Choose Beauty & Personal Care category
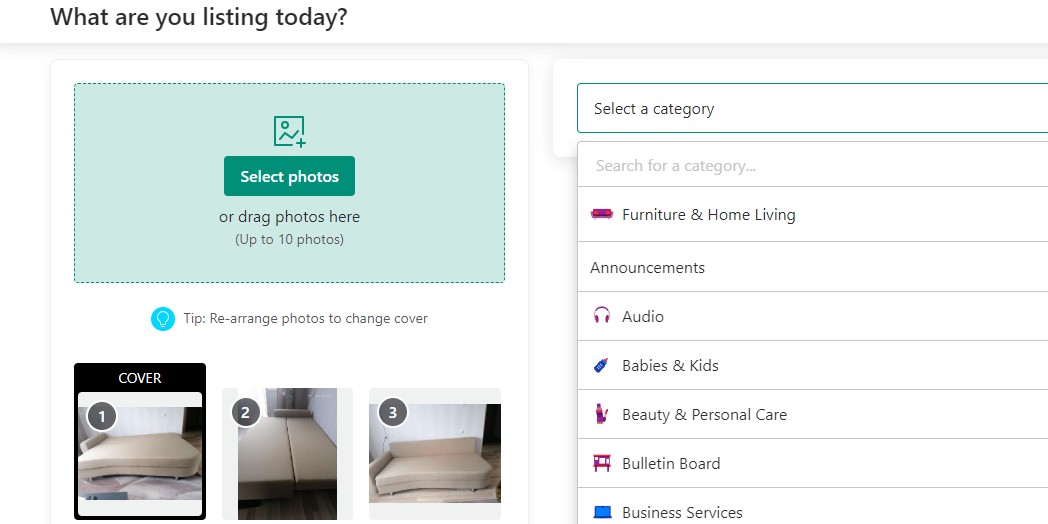This screenshot has width=1048, height=524. (704, 415)
